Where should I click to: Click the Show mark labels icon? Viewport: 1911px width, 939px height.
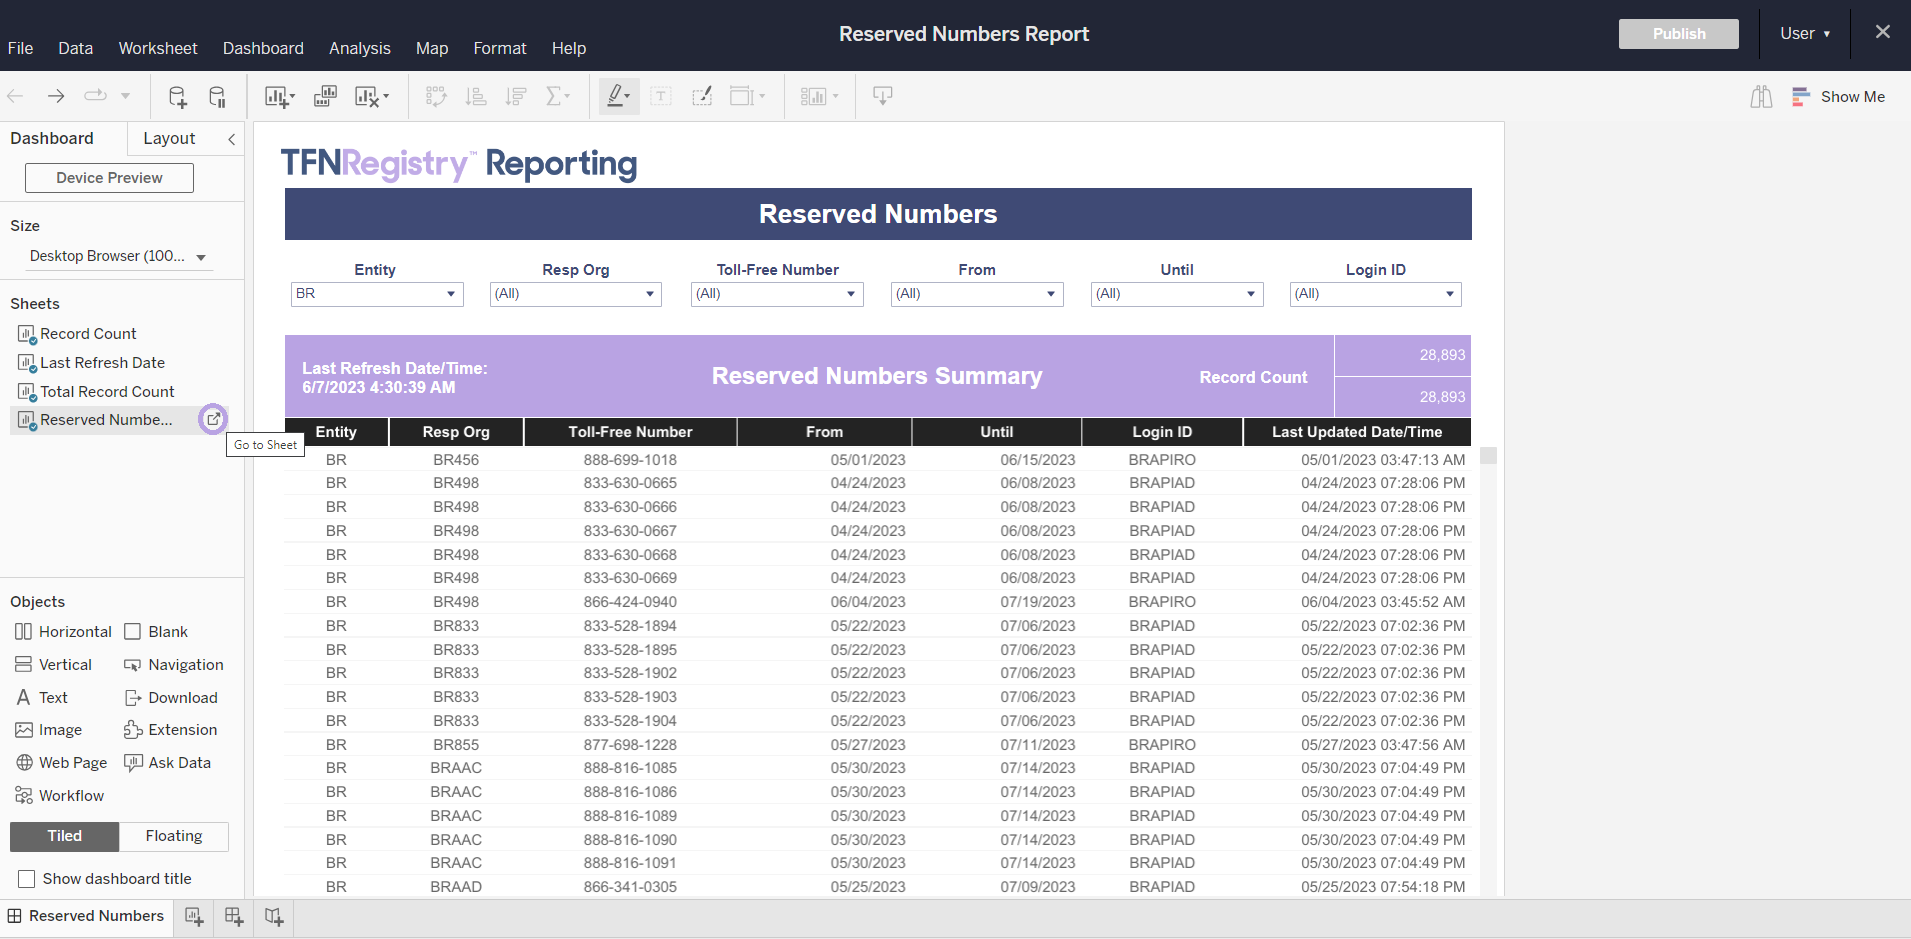pos(661,96)
